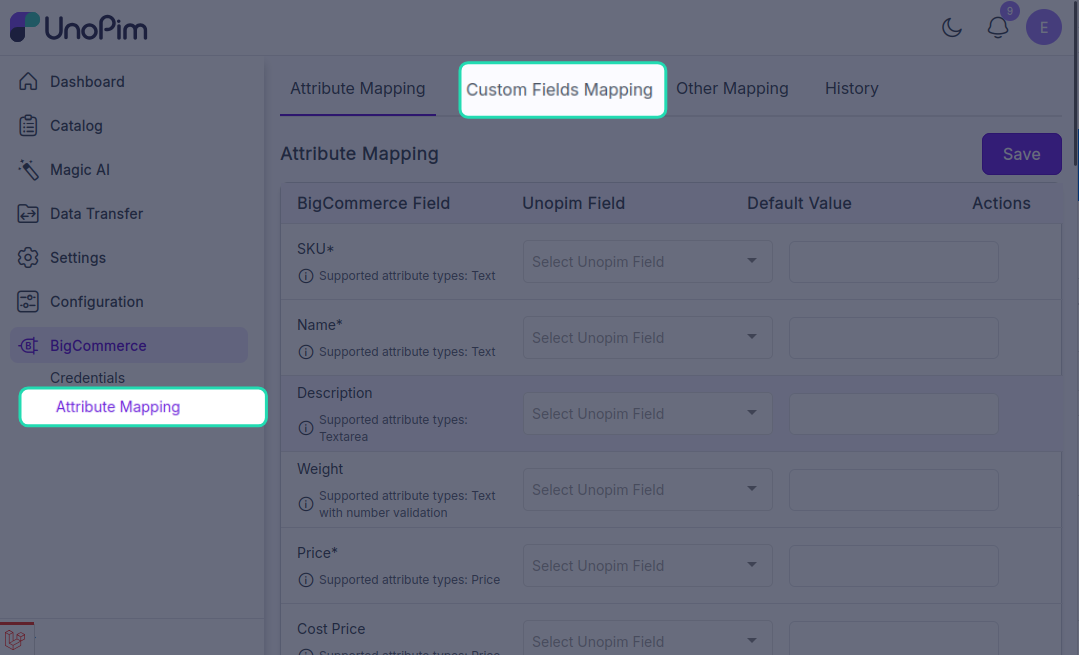Click the Unopim Field column header
The height and width of the screenshot is (655, 1079).
tap(573, 203)
